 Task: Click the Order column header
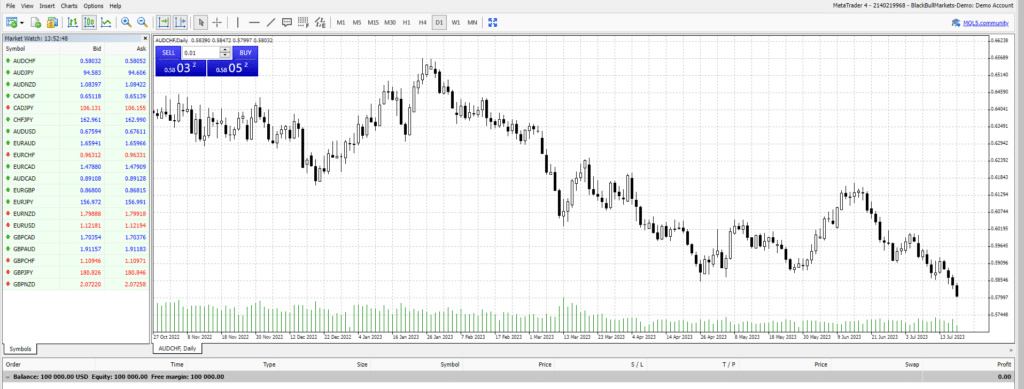(13, 364)
